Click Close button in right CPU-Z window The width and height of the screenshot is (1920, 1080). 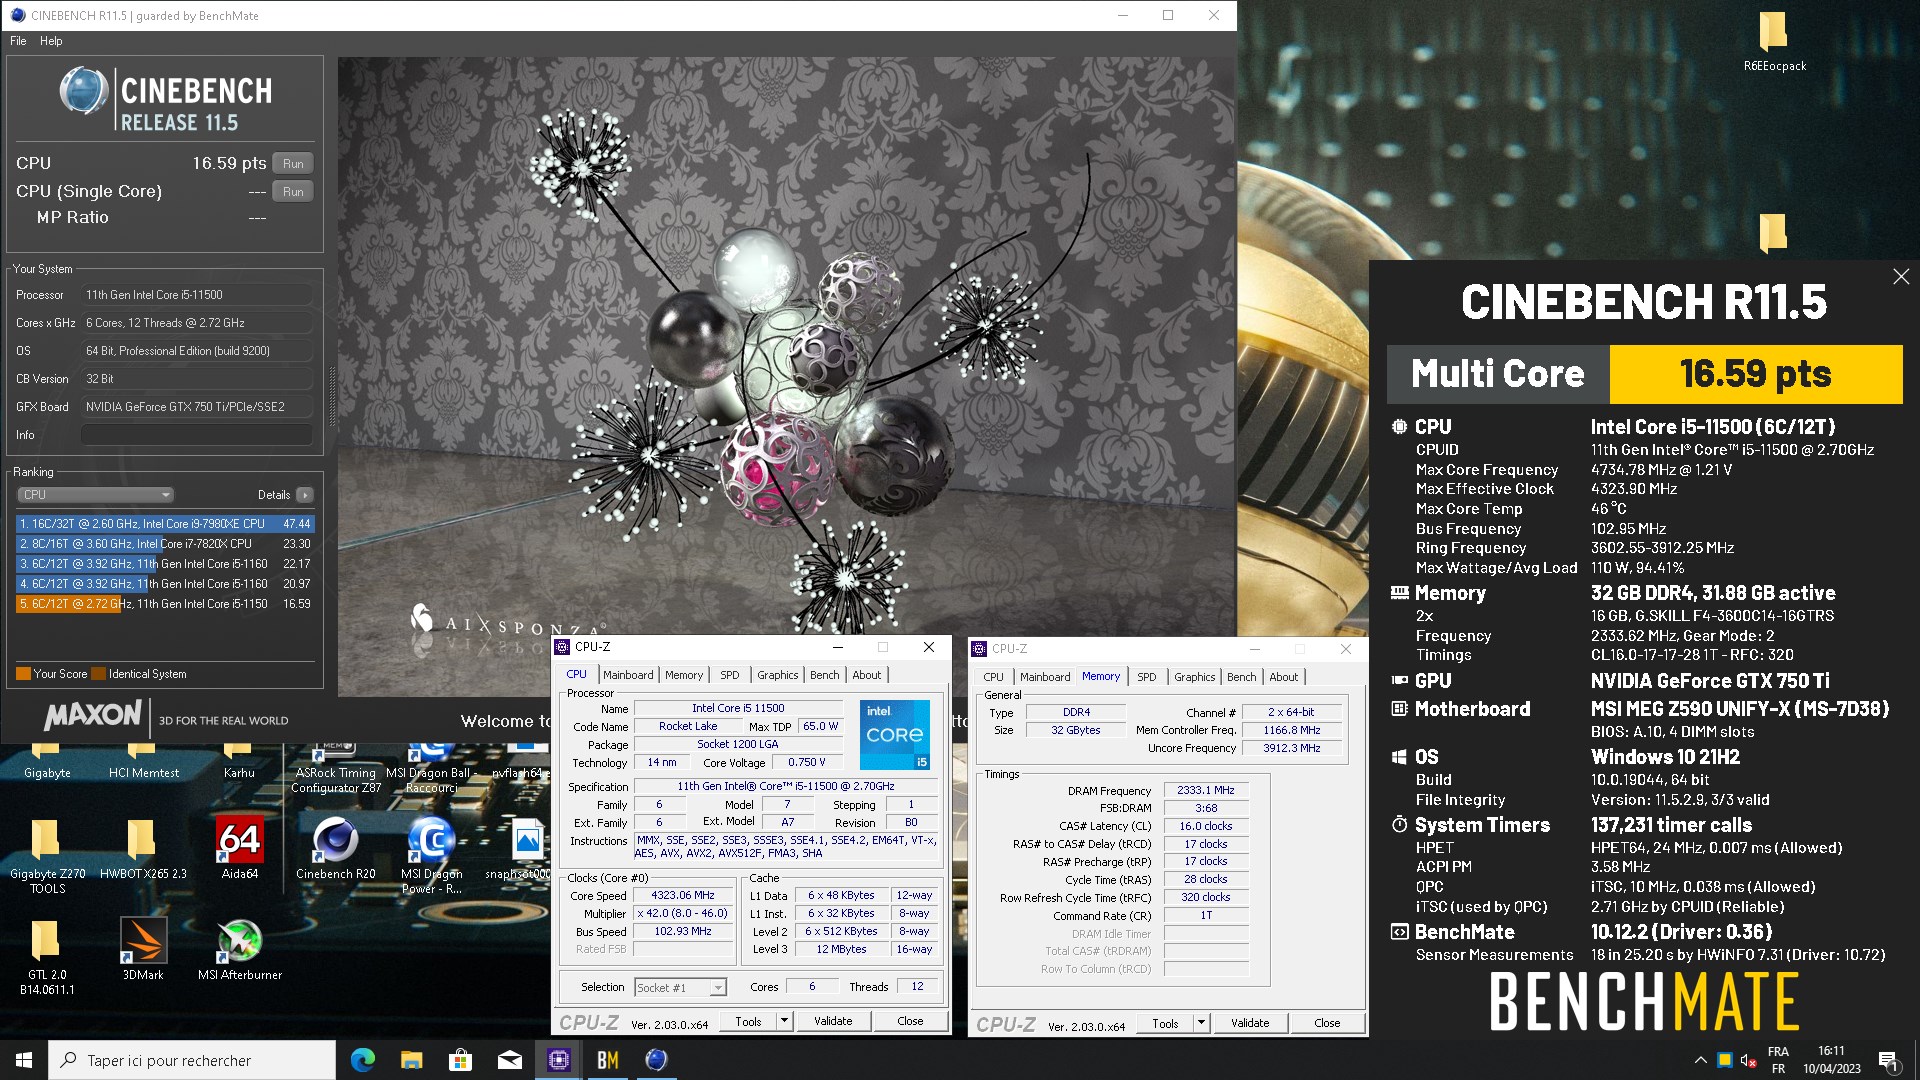pyautogui.click(x=1327, y=1023)
